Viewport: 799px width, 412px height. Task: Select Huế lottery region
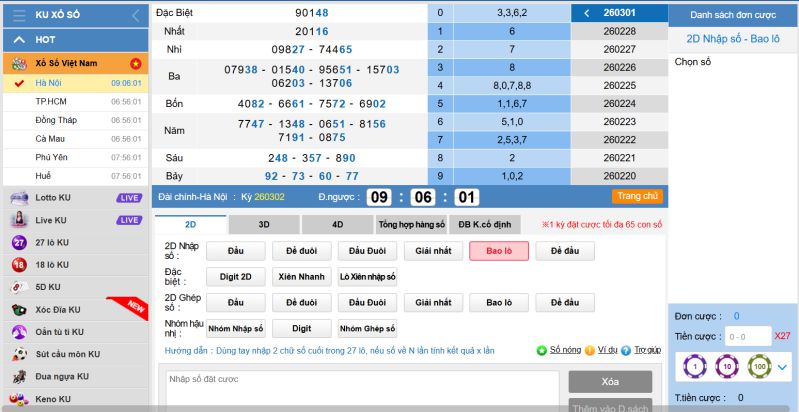click(76, 176)
